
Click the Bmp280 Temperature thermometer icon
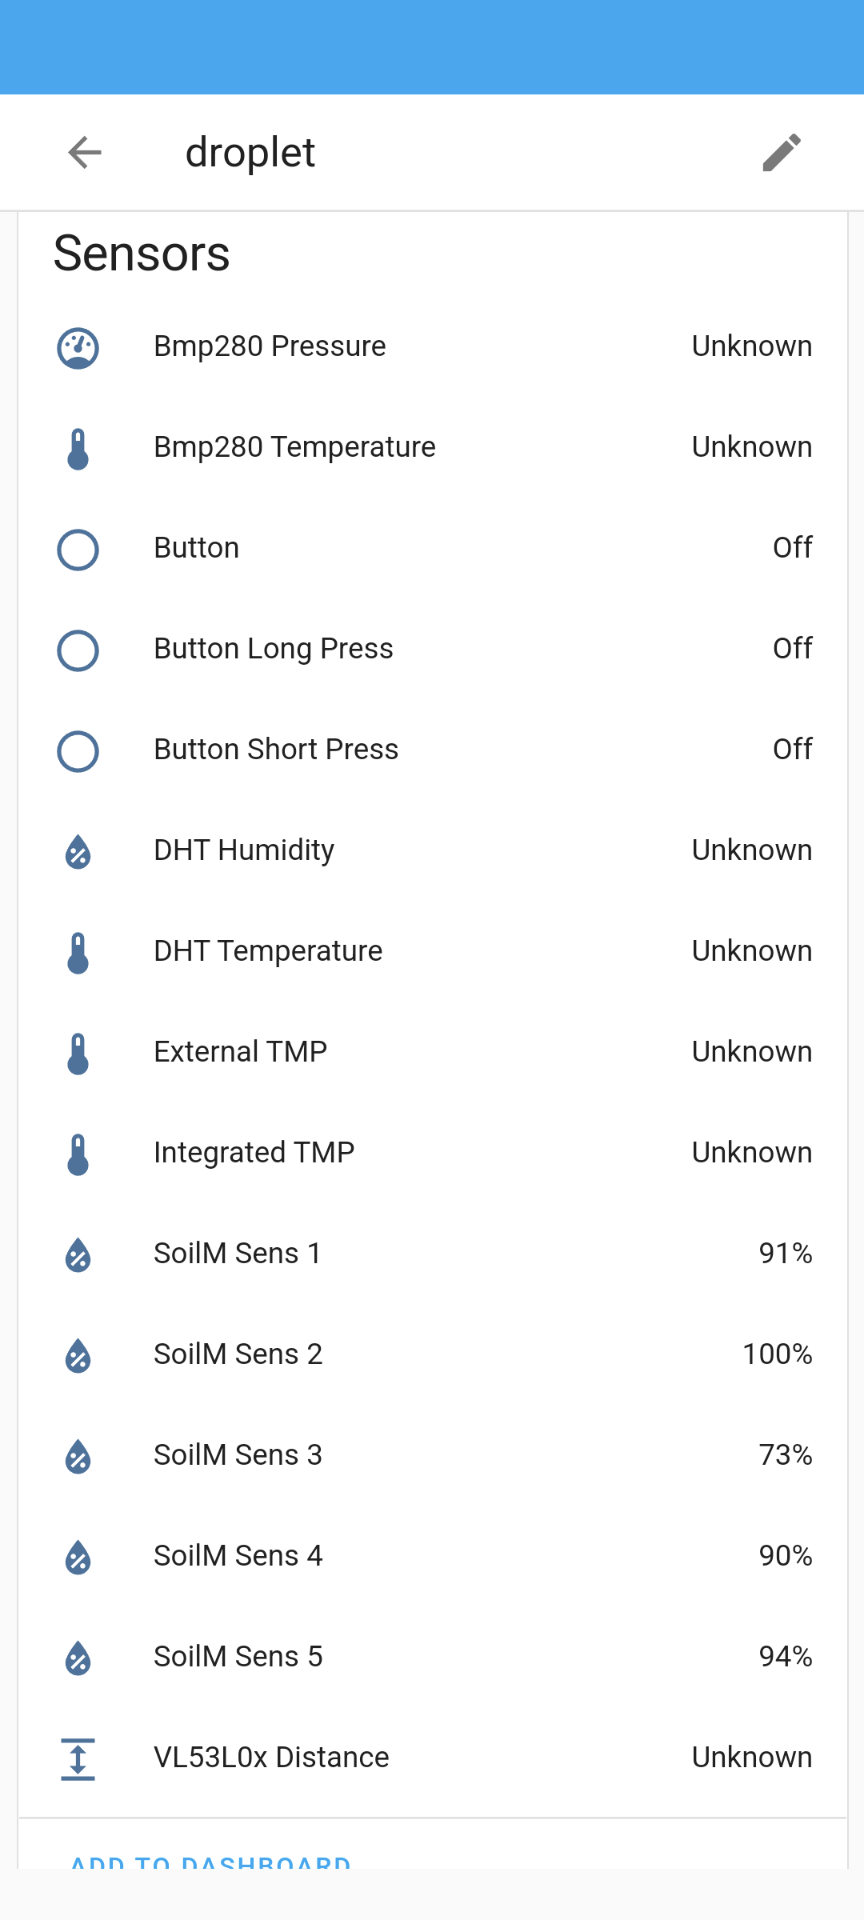pyautogui.click(x=78, y=449)
